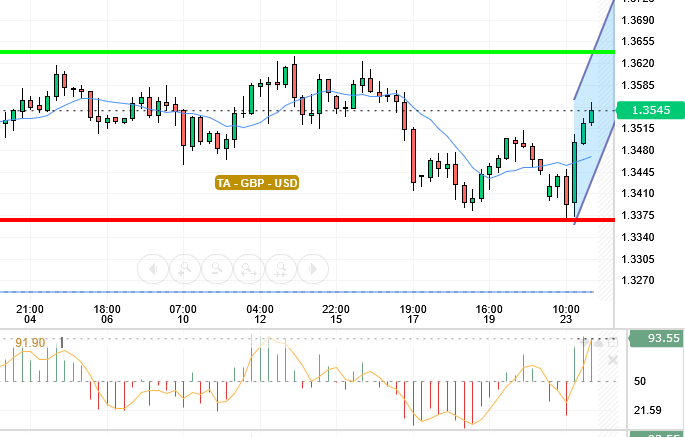Select the green resistance line near 1.3655
The image size is (685, 437).
coord(307,52)
